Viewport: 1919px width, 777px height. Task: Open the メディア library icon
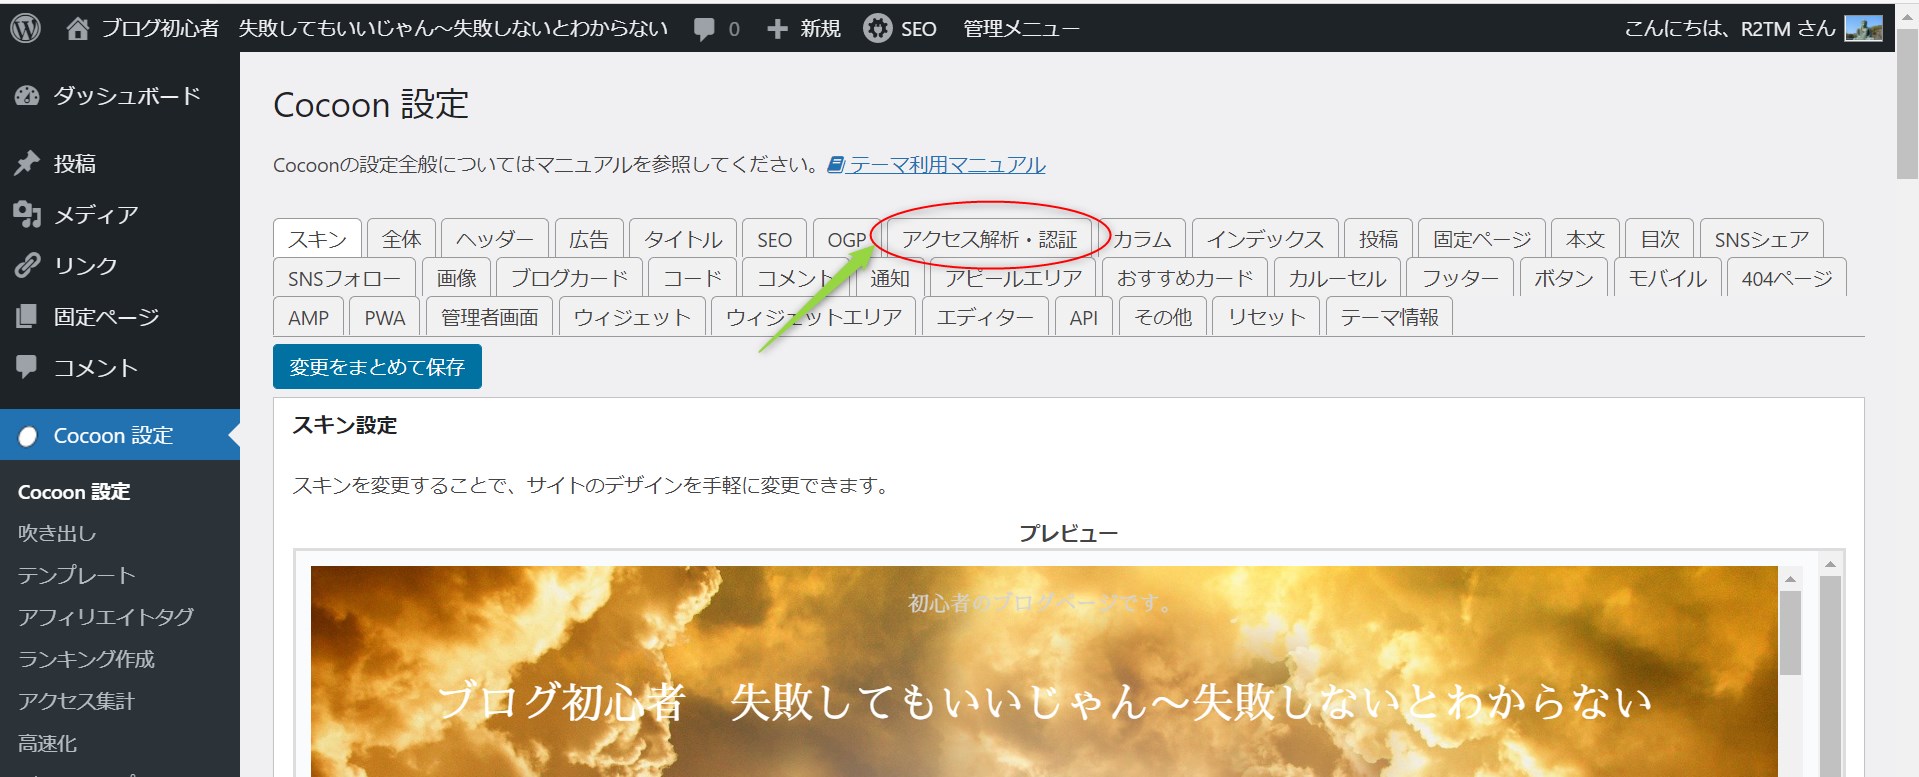(27, 214)
